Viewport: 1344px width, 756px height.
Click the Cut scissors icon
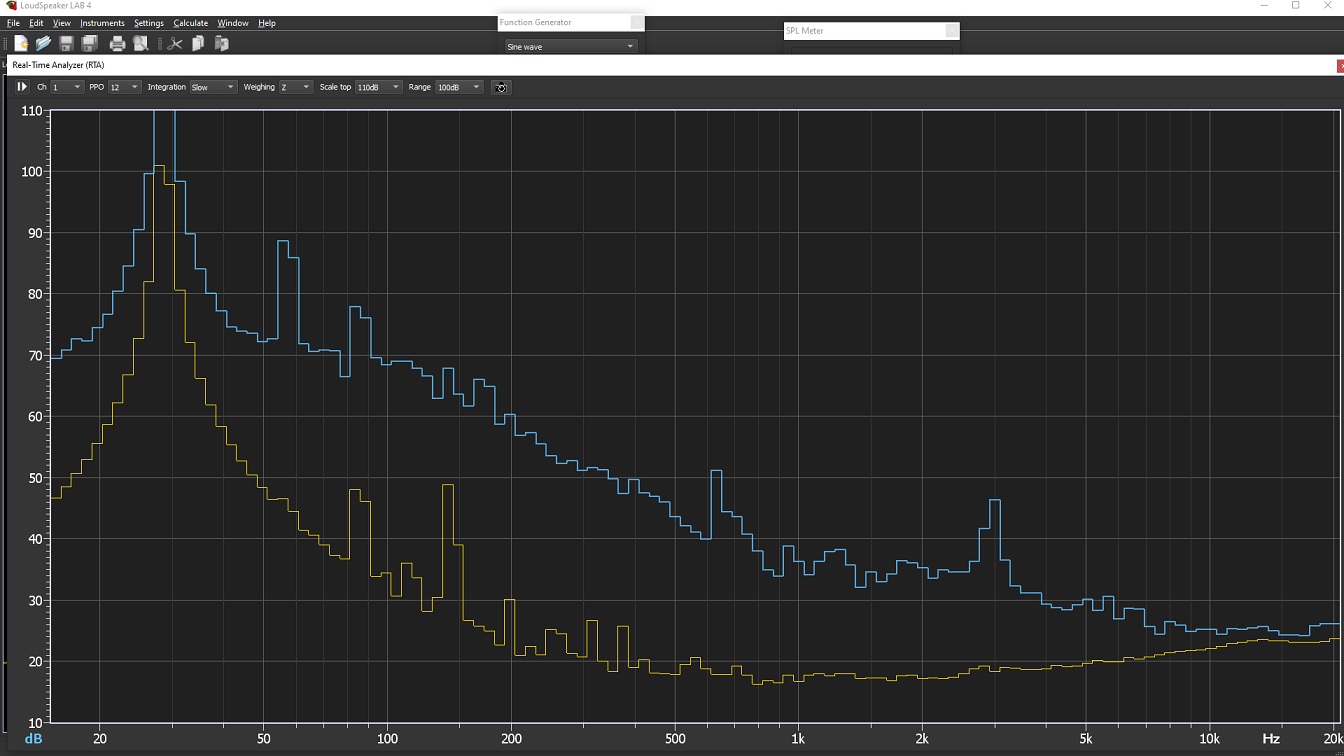click(175, 44)
